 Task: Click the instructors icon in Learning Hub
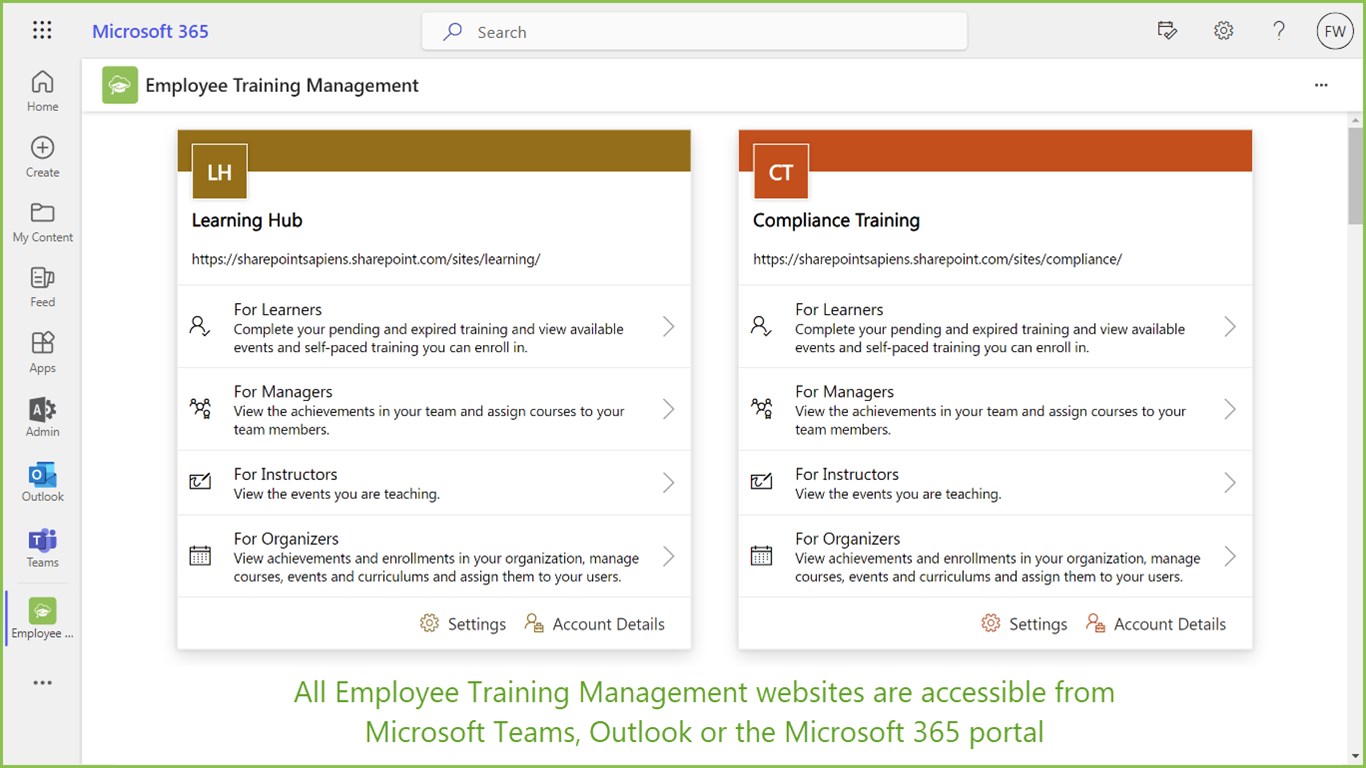click(200, 482)
